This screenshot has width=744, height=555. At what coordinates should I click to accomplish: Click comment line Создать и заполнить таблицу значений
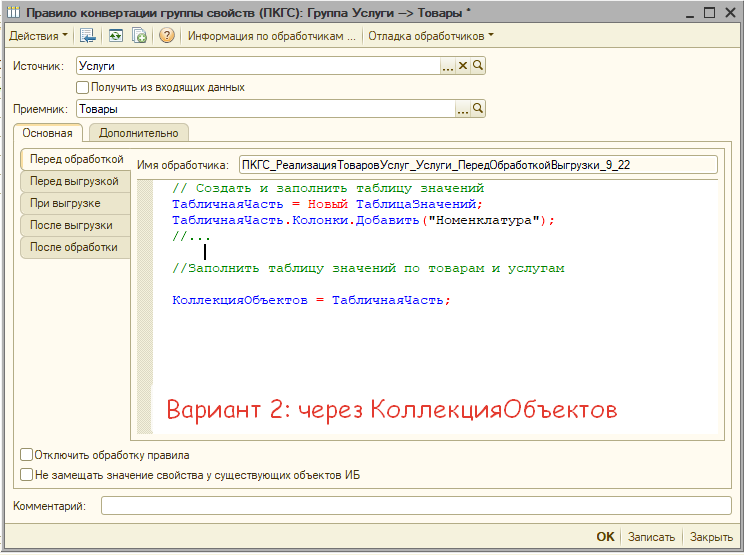[328, 188]
